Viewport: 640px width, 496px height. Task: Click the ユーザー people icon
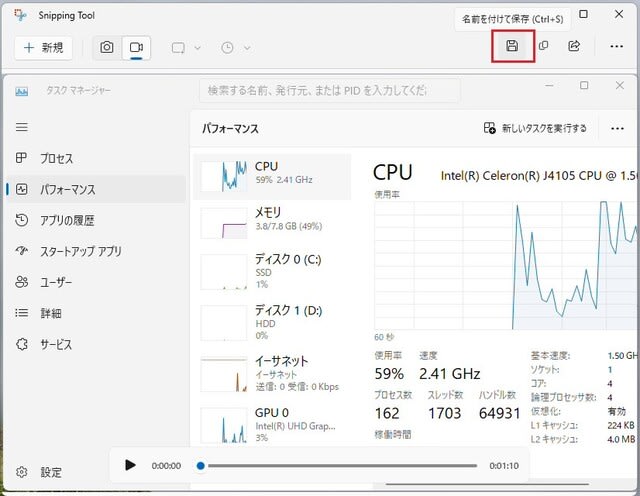click(22, 282)
